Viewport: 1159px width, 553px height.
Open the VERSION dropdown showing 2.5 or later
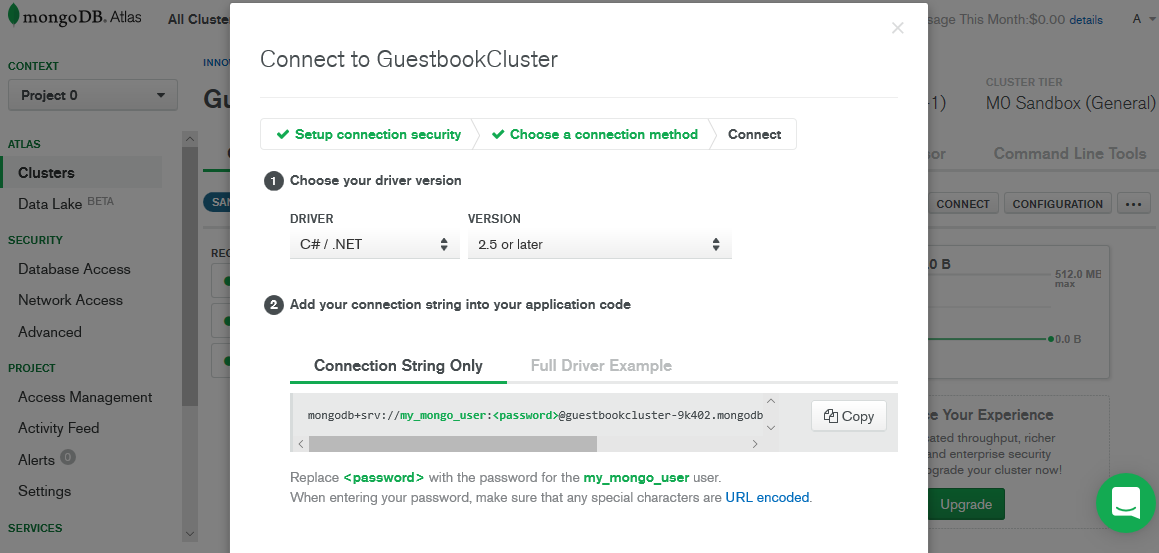pos(599,244)
